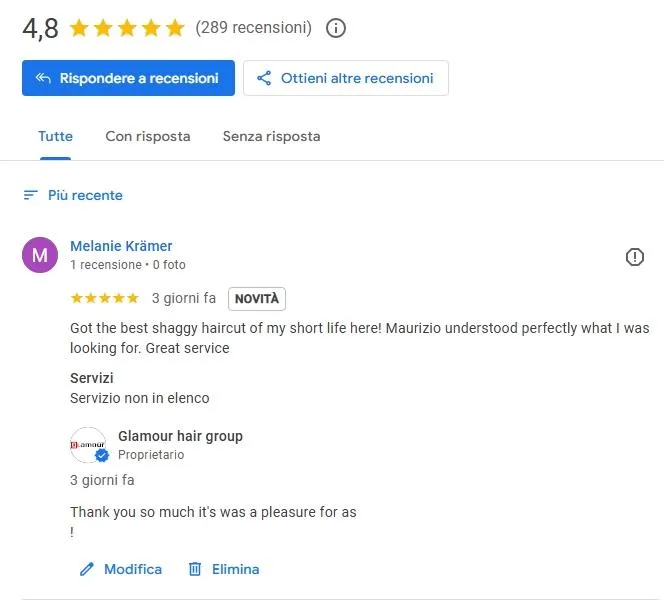
Task: Click Melanie Krämer's purple M avatar
Action: [40, 255]
